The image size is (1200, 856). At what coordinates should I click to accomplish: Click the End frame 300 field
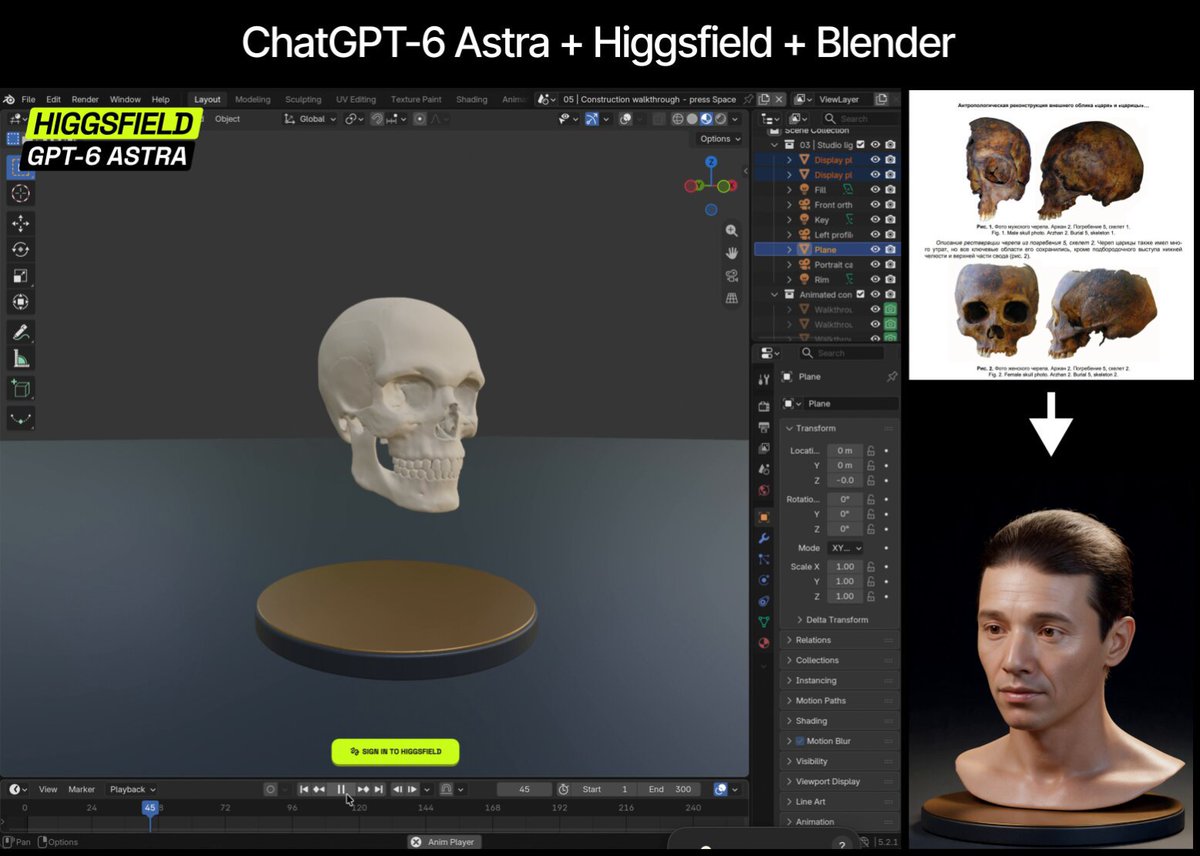(x=671, y=789)
